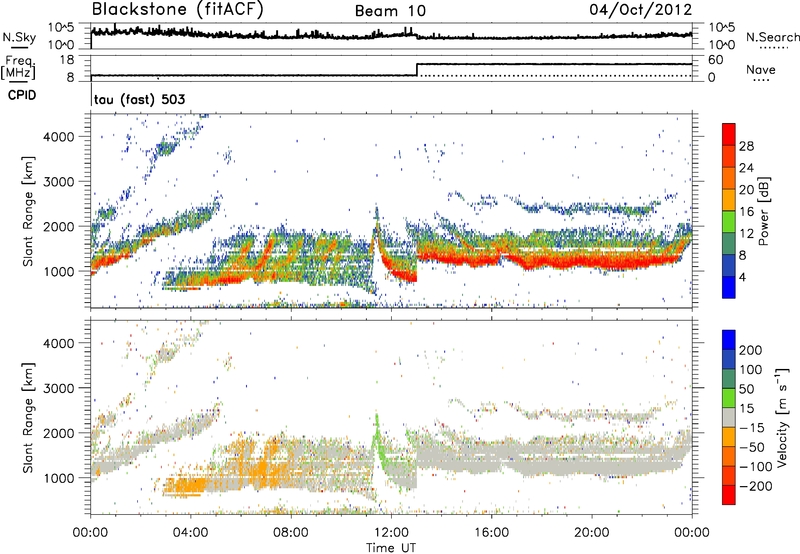Click the 'Freq. [MHz]' axis label
Screen dimensions: 800x554
[x=19, y=67]
